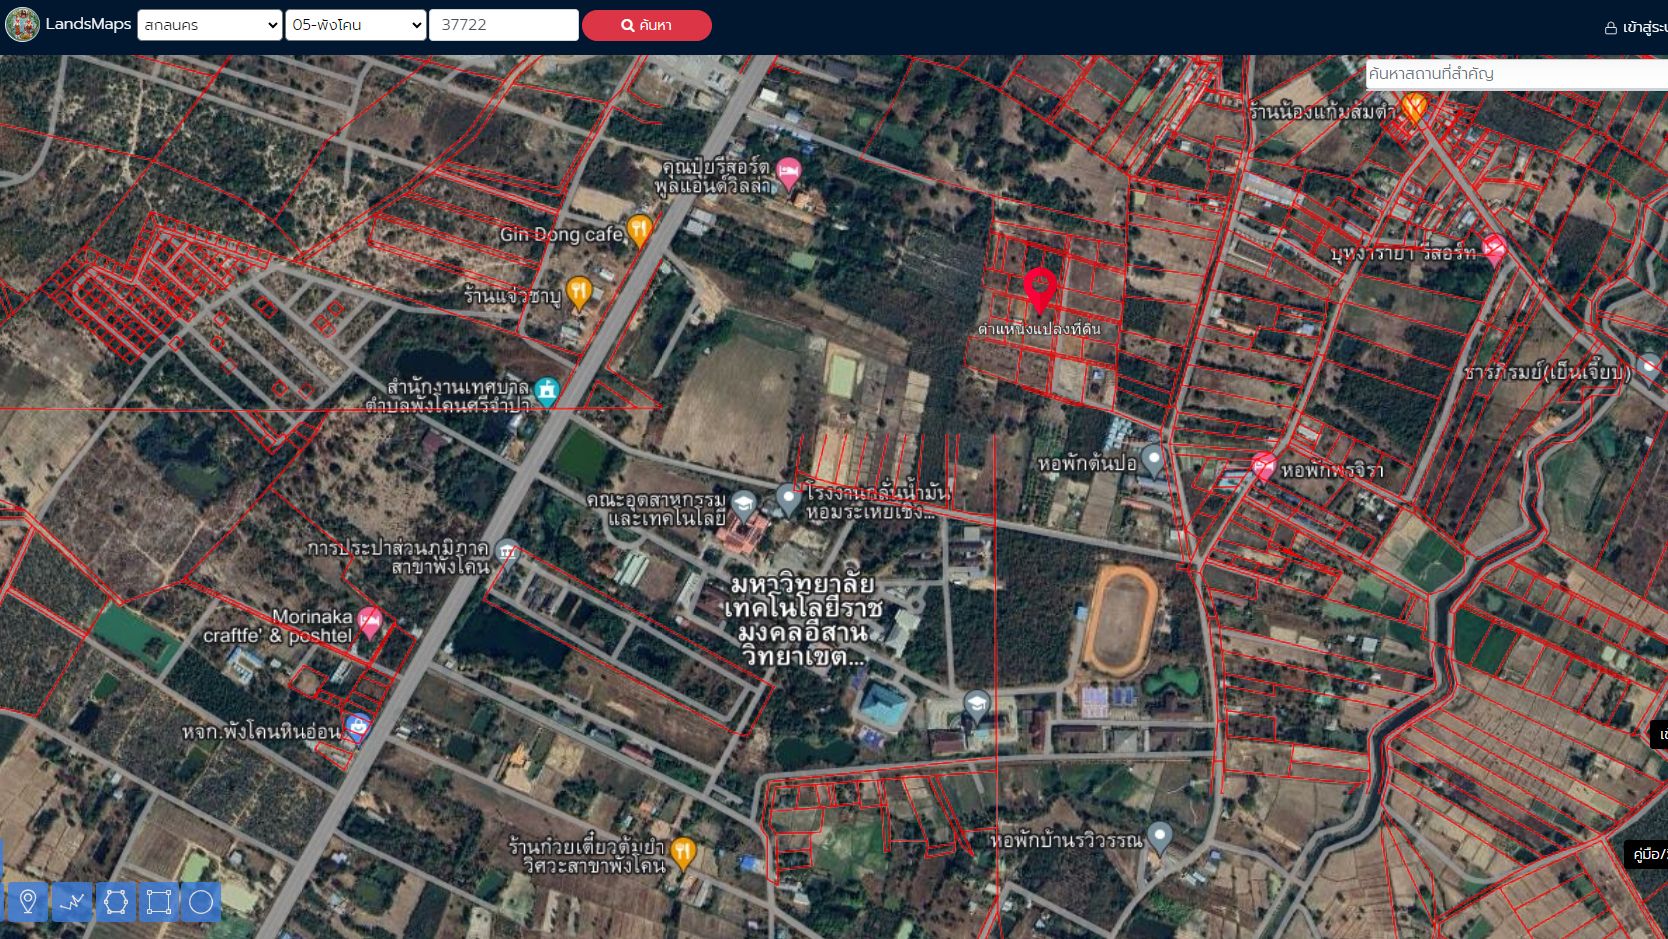This screenshot has height=939, width=1668.
Task: Click the หจก.พังโคนหินอ่อน shop marker
Action: (357, 727)
